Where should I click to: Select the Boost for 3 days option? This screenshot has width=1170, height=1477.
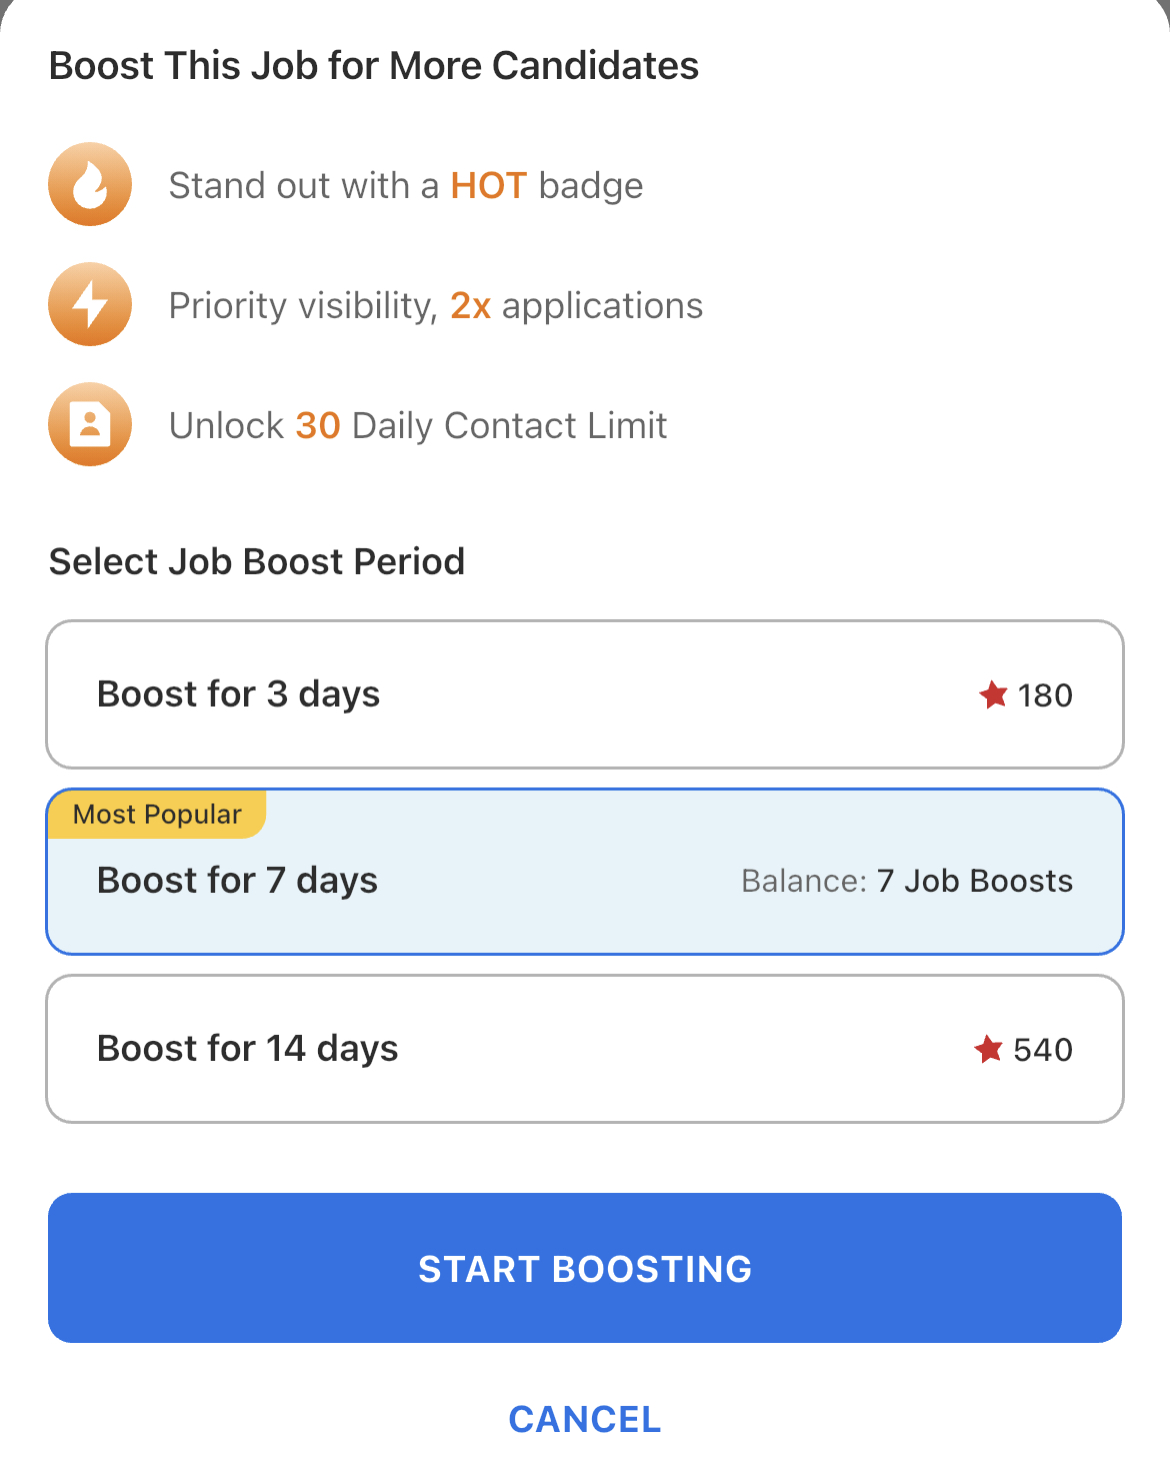[x=584, y=695]
